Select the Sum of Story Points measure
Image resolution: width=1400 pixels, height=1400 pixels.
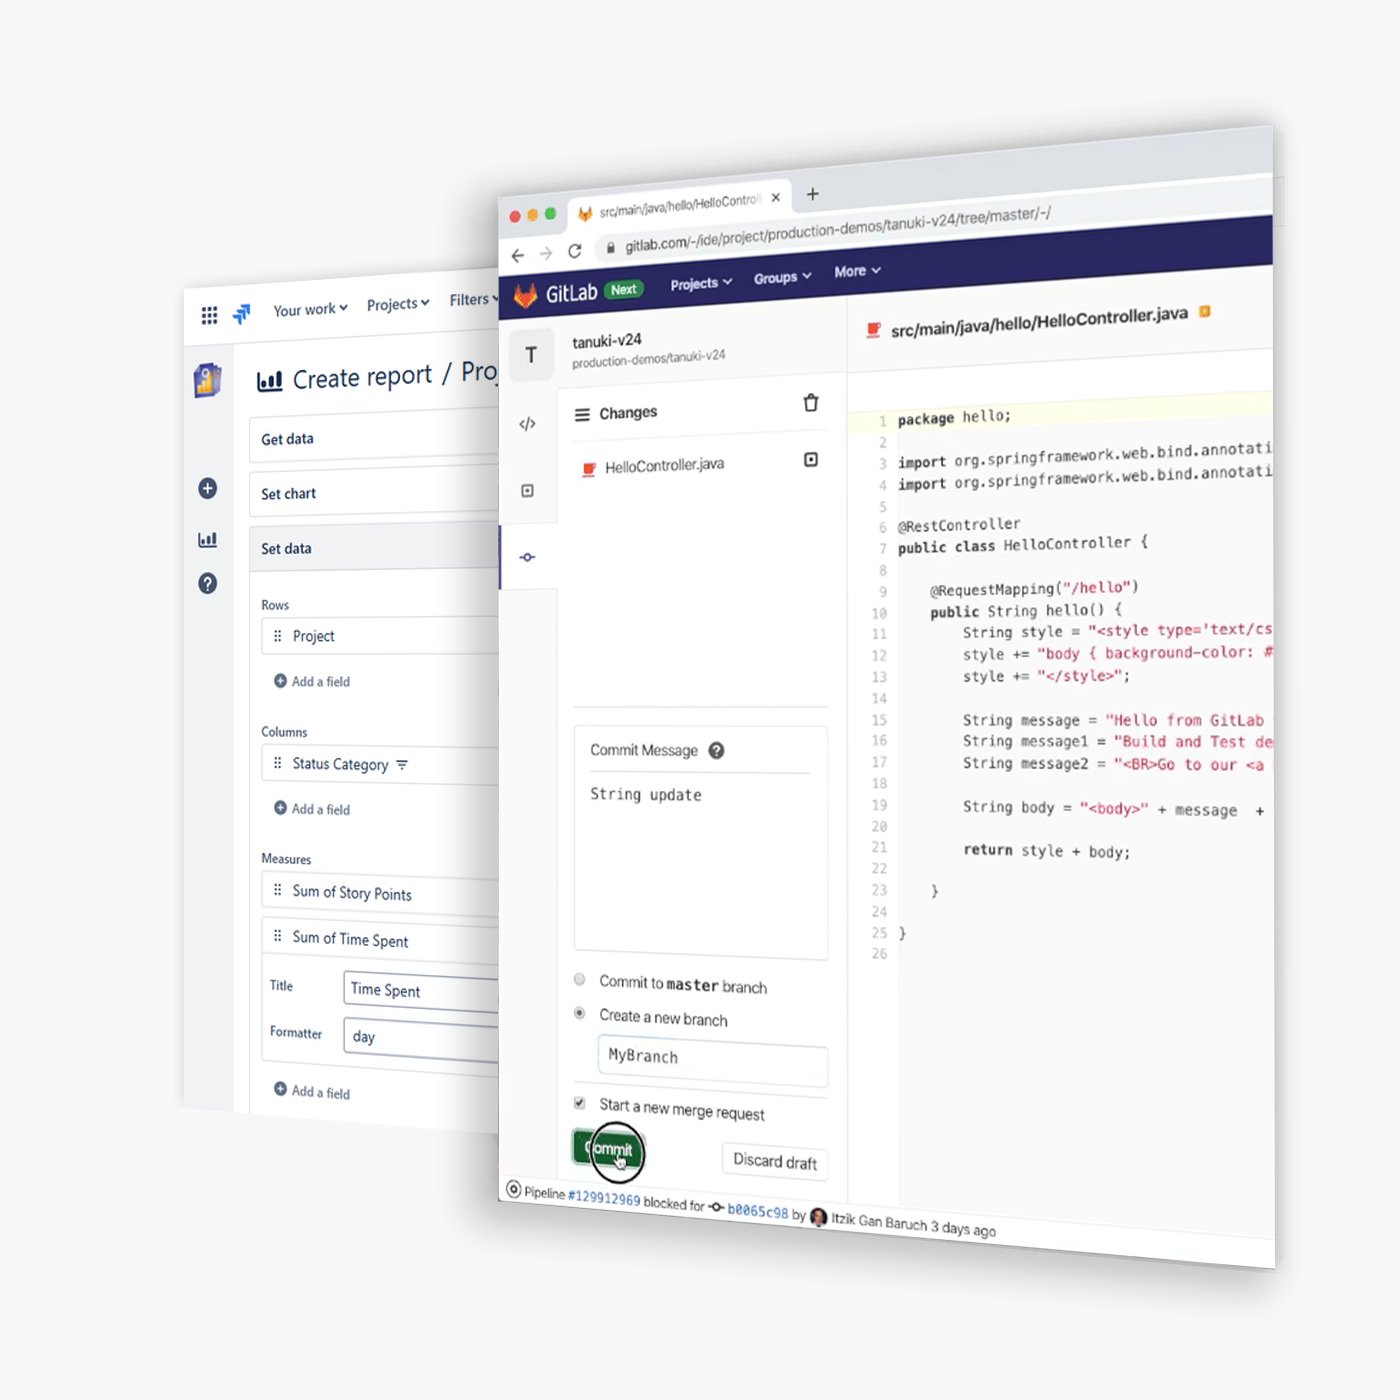pyautogui.click(x=380, y=892)
